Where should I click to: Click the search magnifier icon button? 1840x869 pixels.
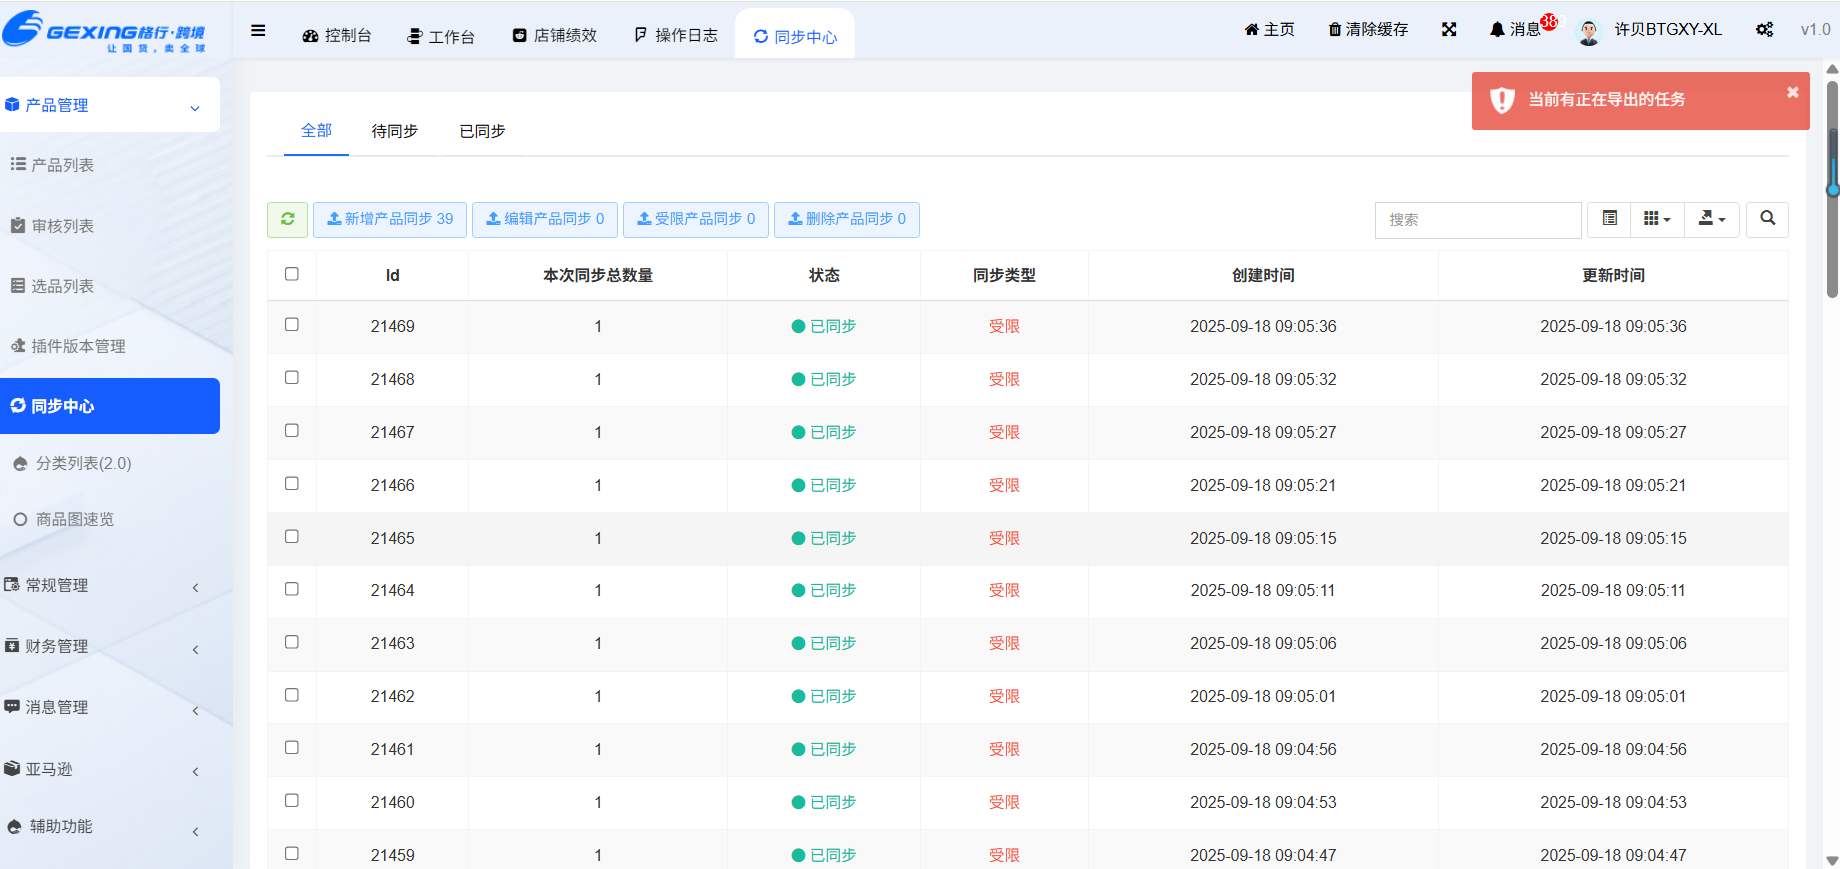1767,219
